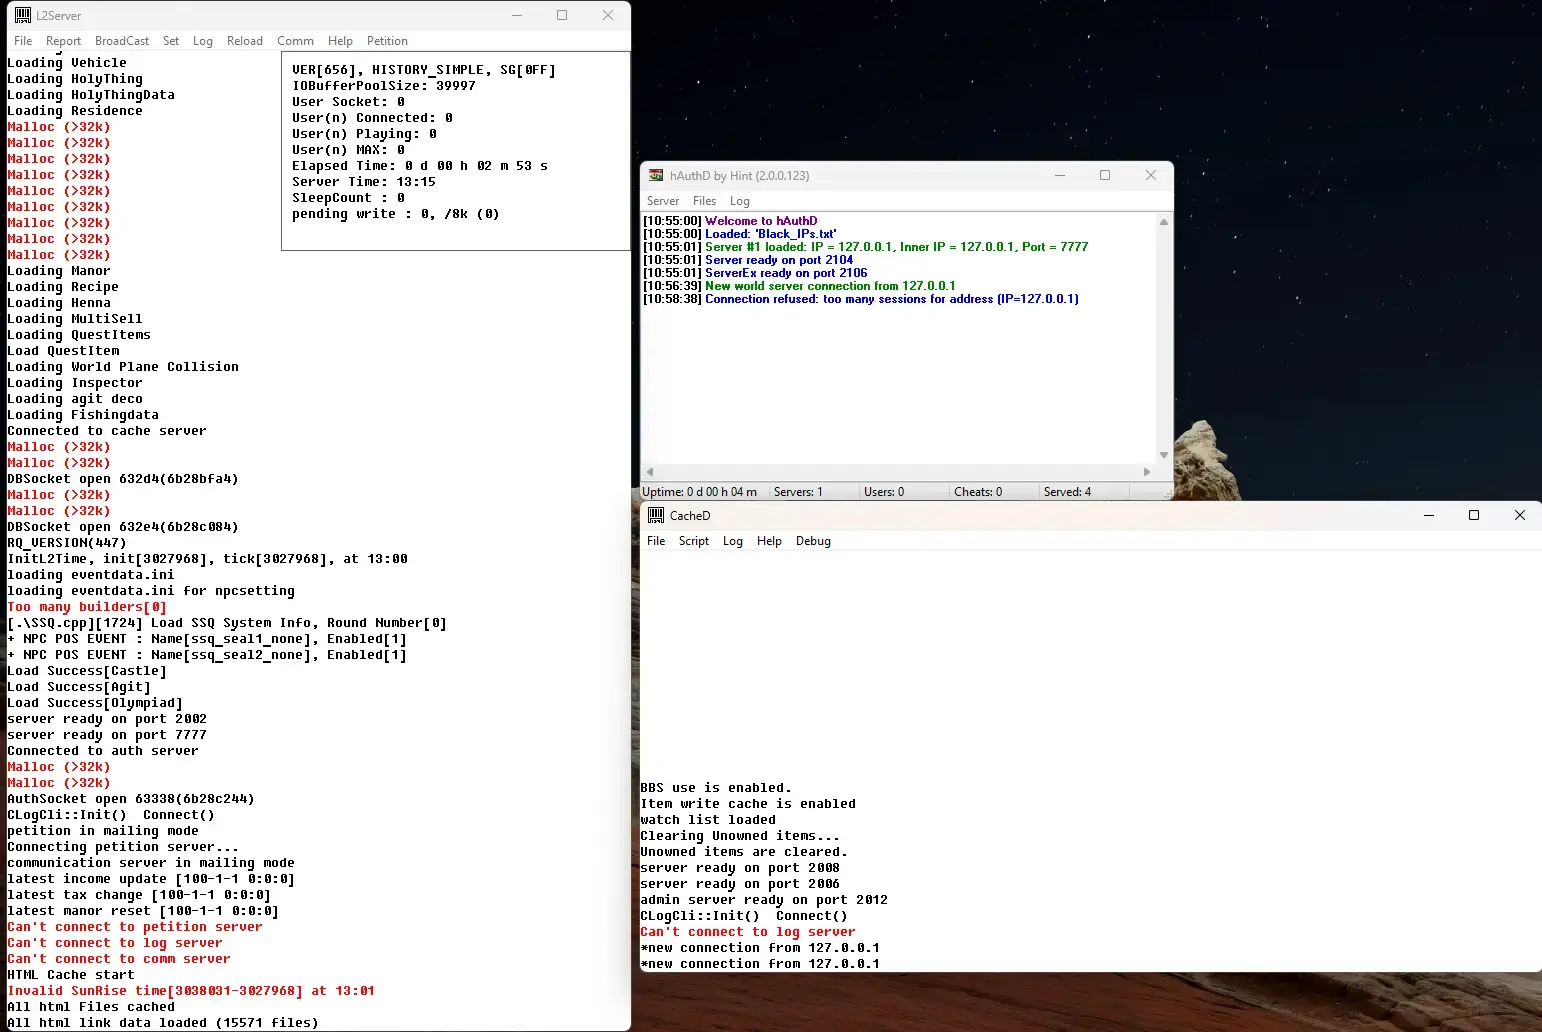This screenshot has width=1542, height=1032.
Task: Click 'Can't connect to comm server' line
Action: coord(119,959)
